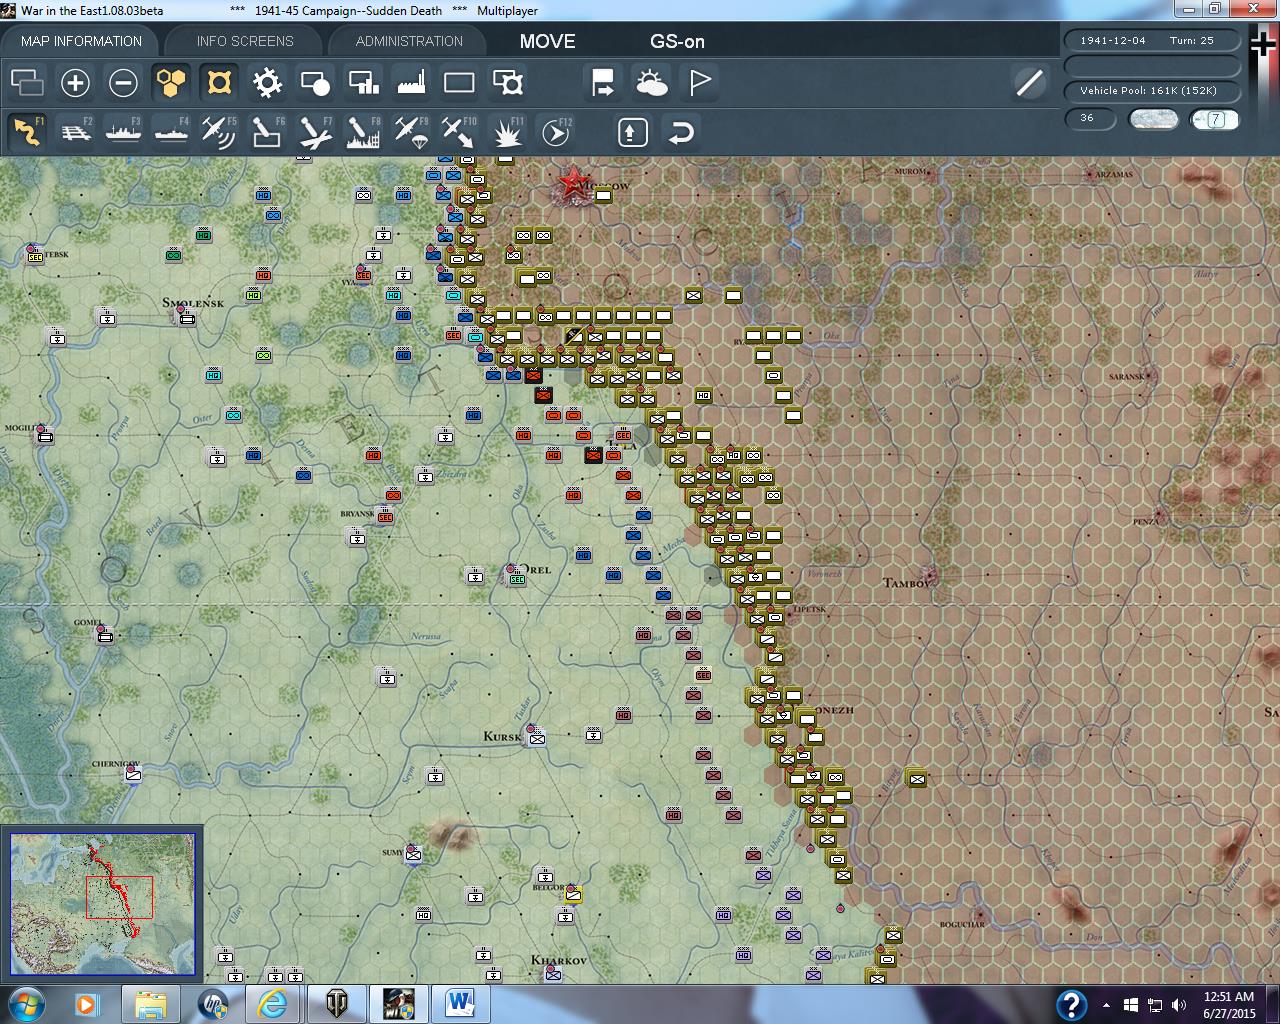Viewport: 1280px width, 1024px height.
Task: Switch to MAP INFORMATION tab
Action: click(81, 41)
